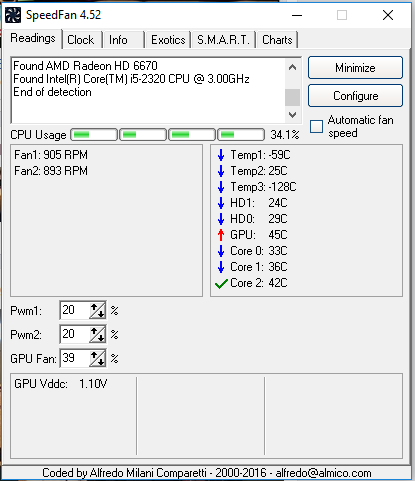Click the Core 1: 36C reading

click(259, 267)
